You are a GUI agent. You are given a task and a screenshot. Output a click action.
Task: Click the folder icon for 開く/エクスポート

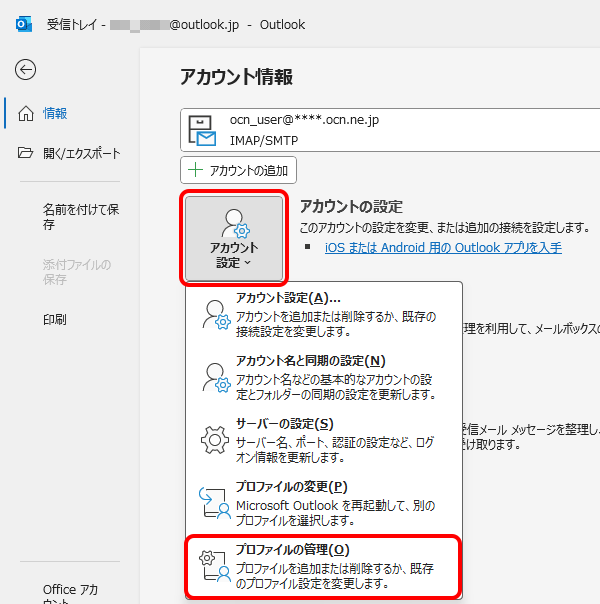(26, 154)
